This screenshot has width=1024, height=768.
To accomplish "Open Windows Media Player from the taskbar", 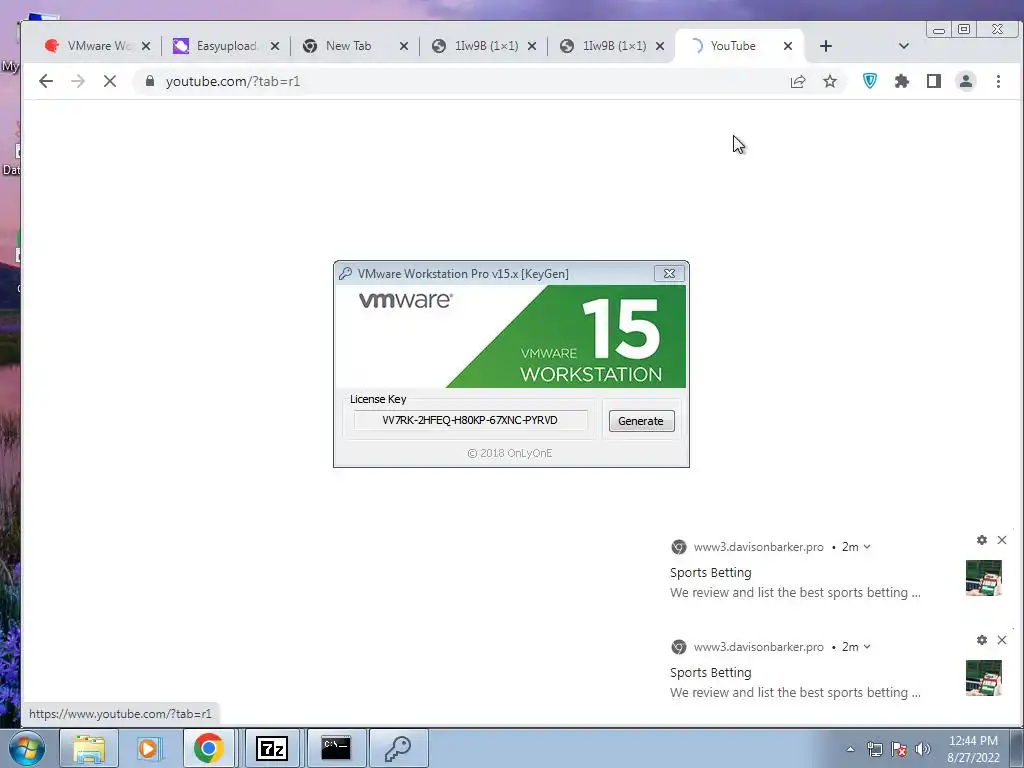I will (x=148, y=748).
